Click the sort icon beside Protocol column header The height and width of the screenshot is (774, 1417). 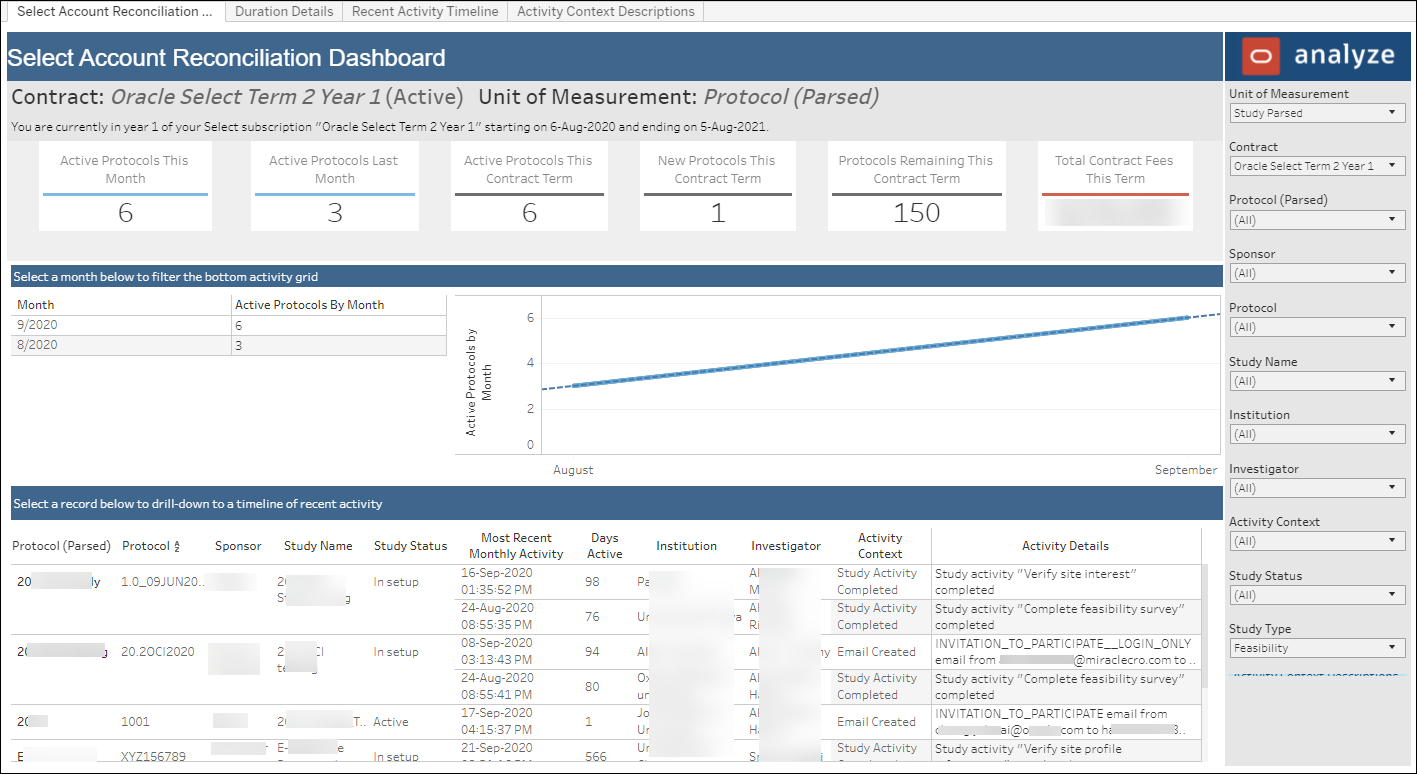pyautogui.click(x=177, y=547)
